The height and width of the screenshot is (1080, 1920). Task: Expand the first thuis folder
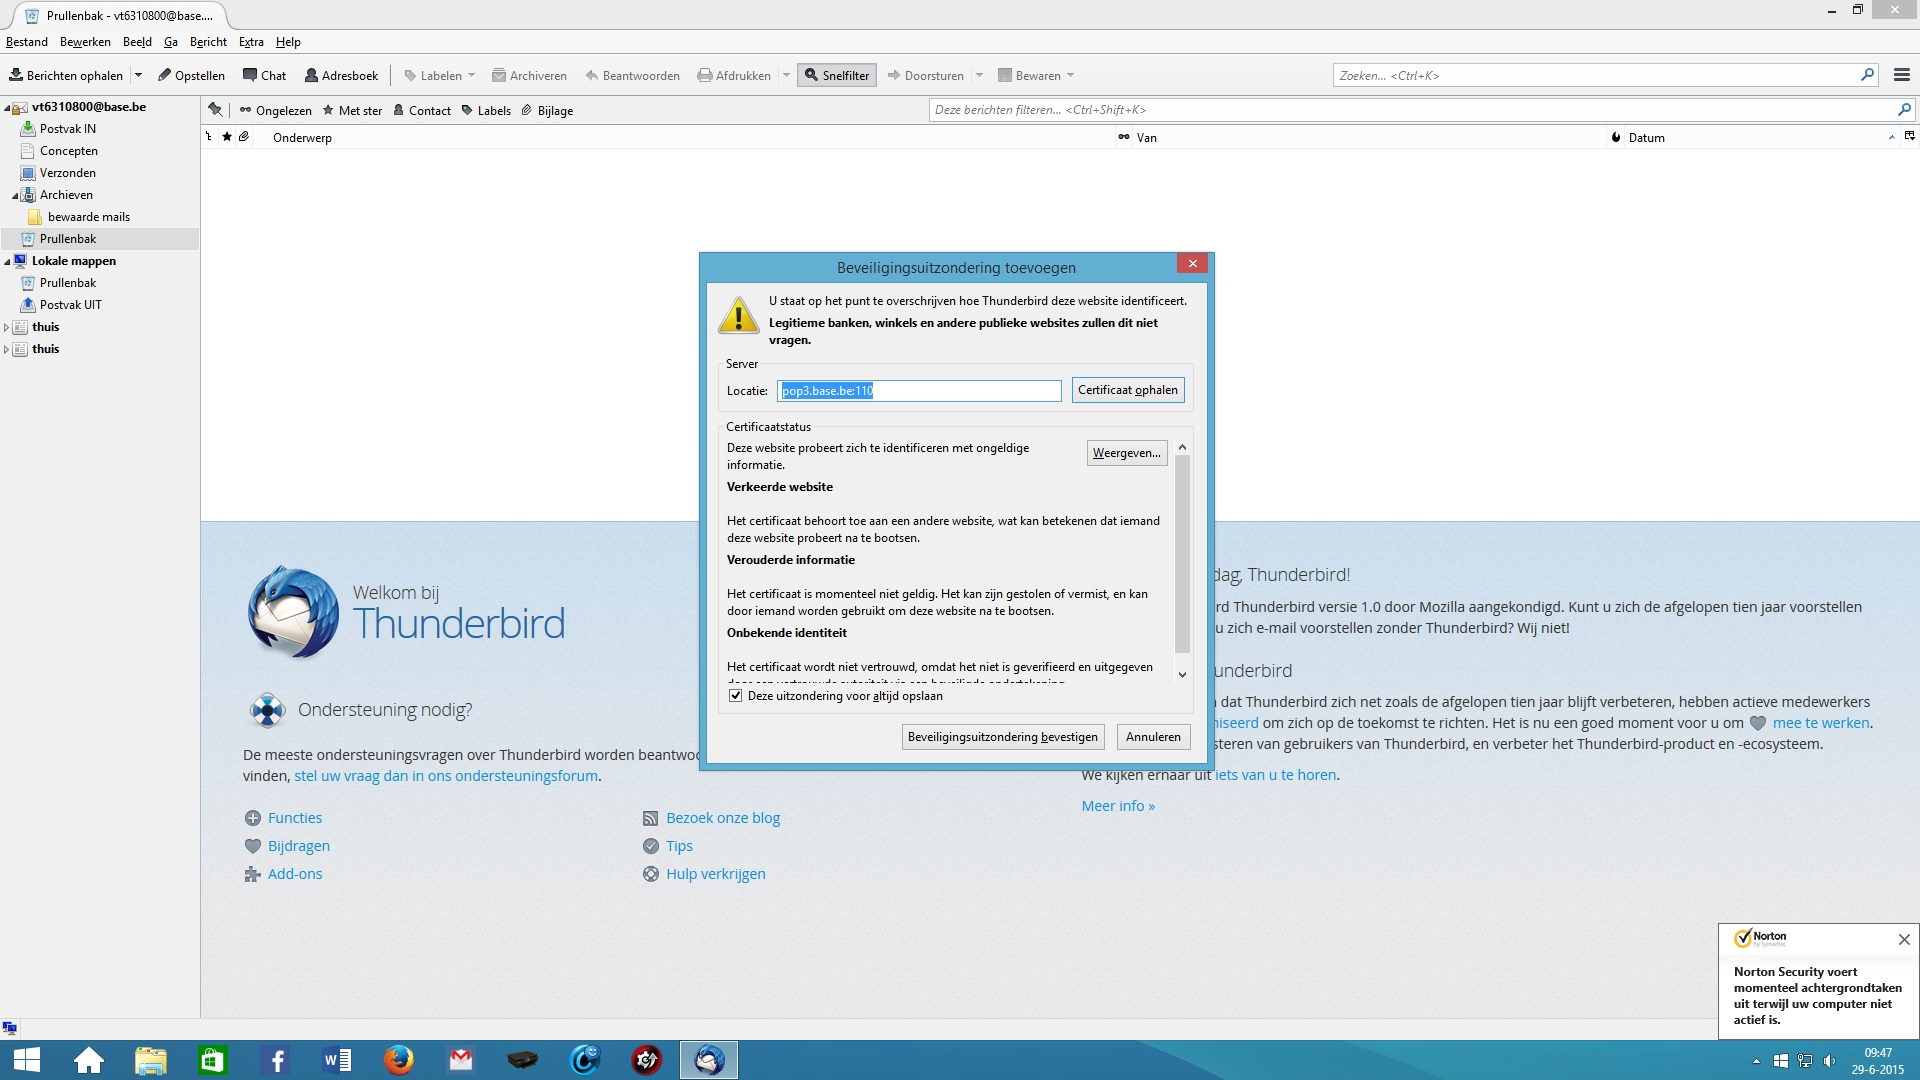pyautogui.click(x=6, y=327)
